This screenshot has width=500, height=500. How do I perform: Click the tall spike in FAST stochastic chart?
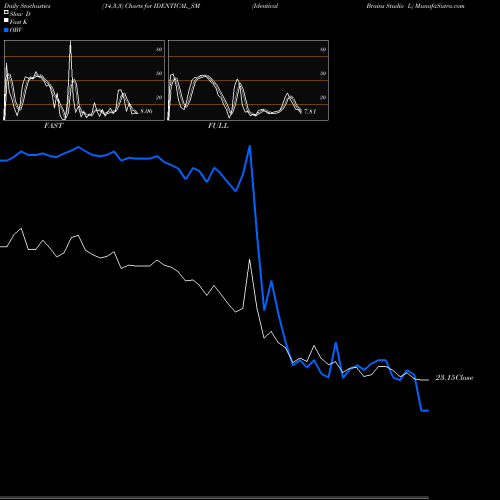pos(70,43)
